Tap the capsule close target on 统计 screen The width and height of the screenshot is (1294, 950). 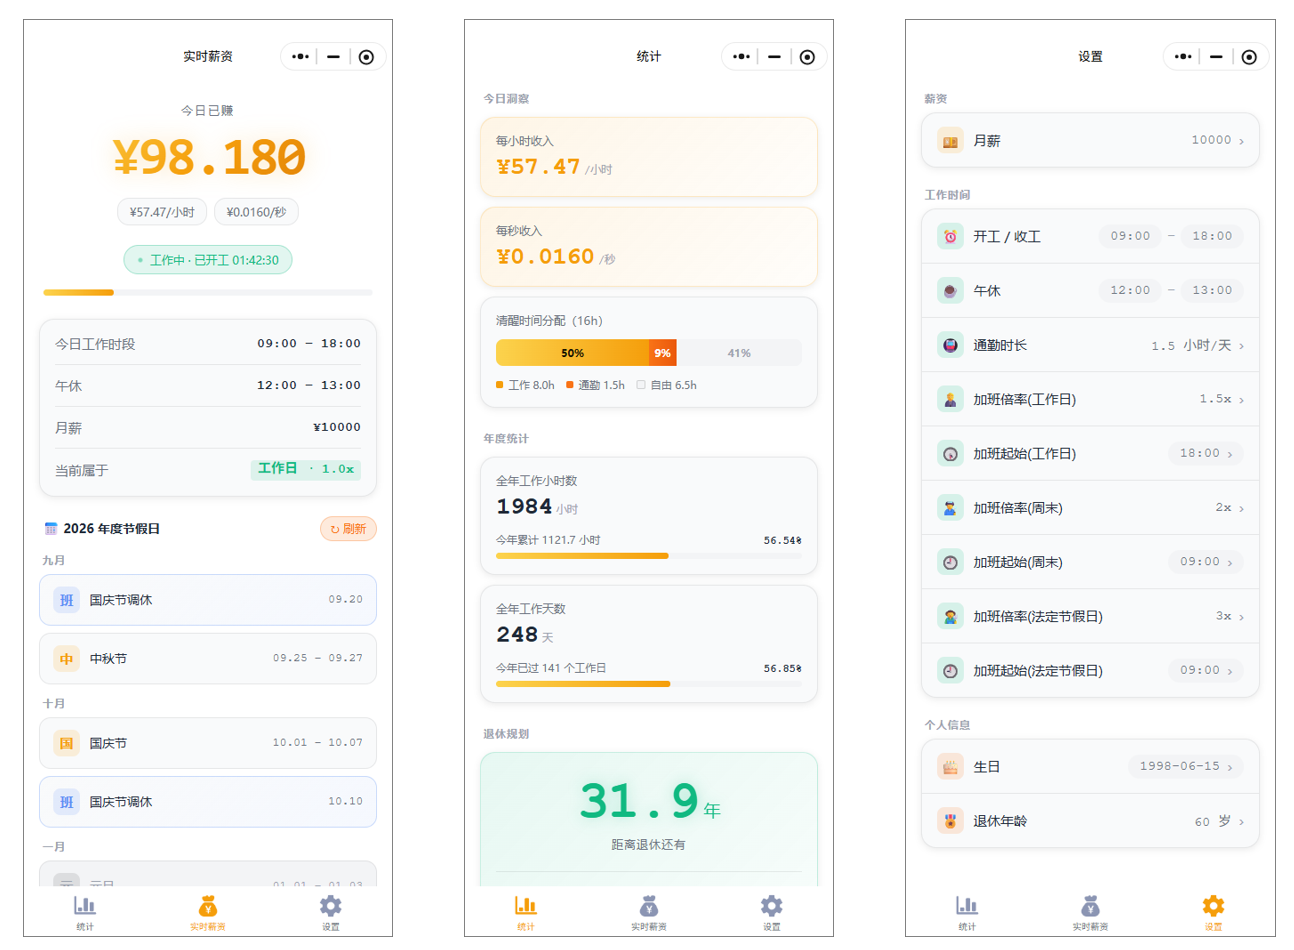coord(807,57)
